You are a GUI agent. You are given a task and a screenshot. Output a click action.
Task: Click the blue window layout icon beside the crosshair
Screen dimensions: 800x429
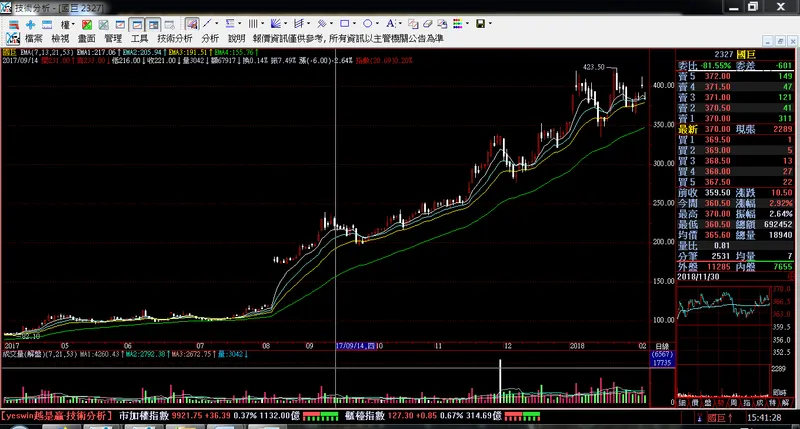47,24
